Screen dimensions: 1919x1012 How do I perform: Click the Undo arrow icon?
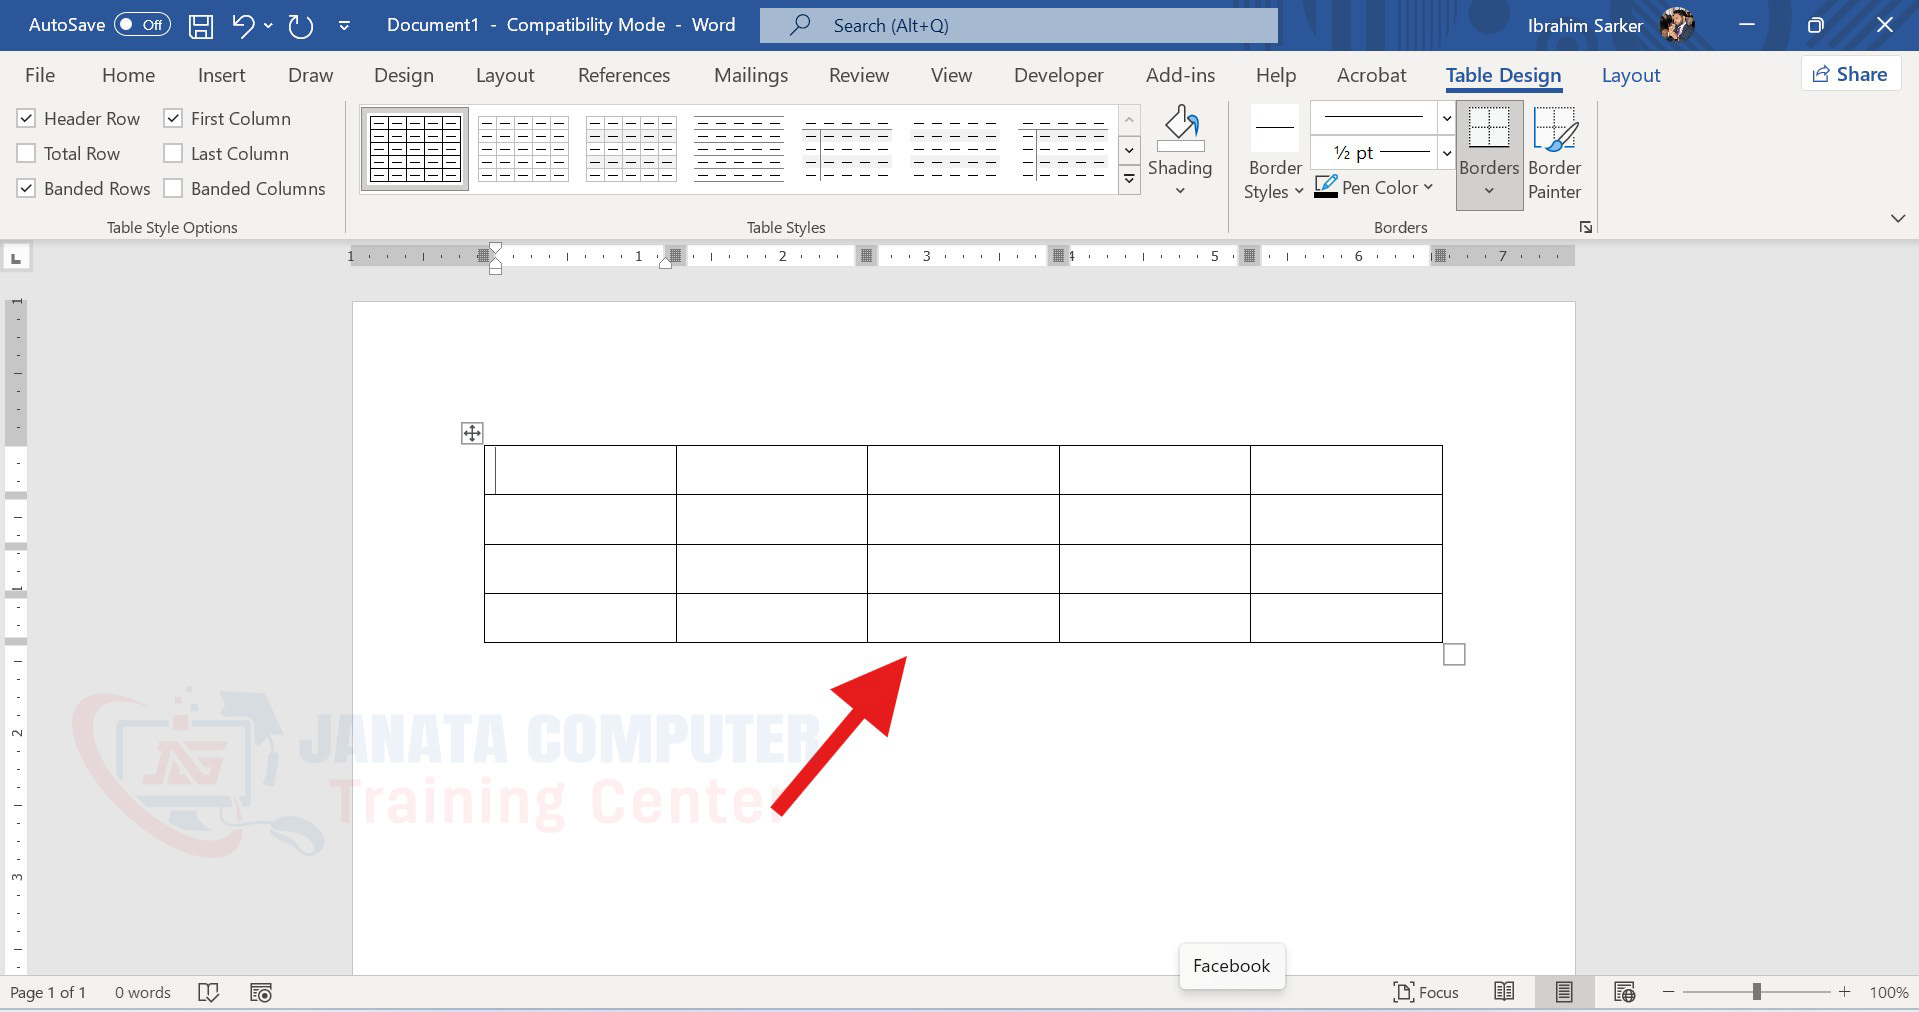point(243,26)
